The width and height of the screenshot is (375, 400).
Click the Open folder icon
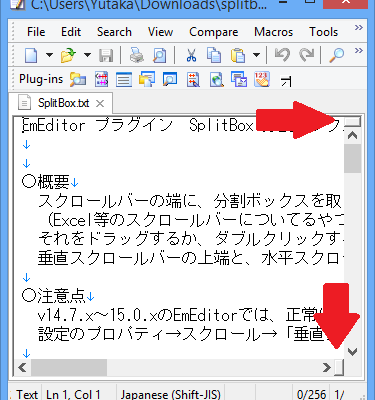point(69,55)
